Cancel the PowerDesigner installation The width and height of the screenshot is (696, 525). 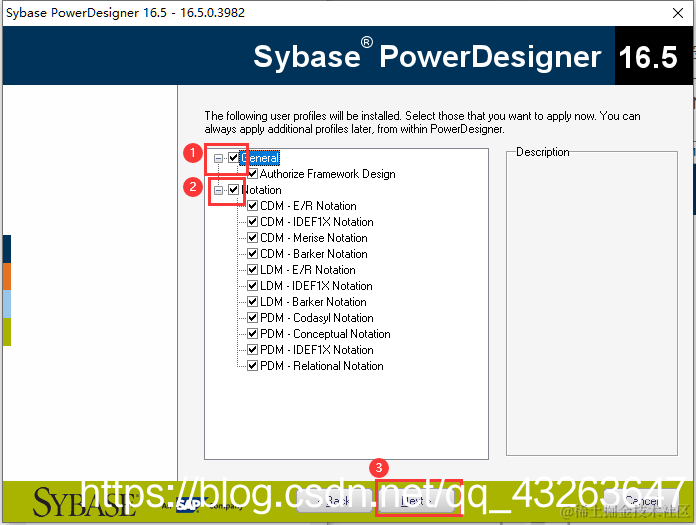click(x=641, y=501)
